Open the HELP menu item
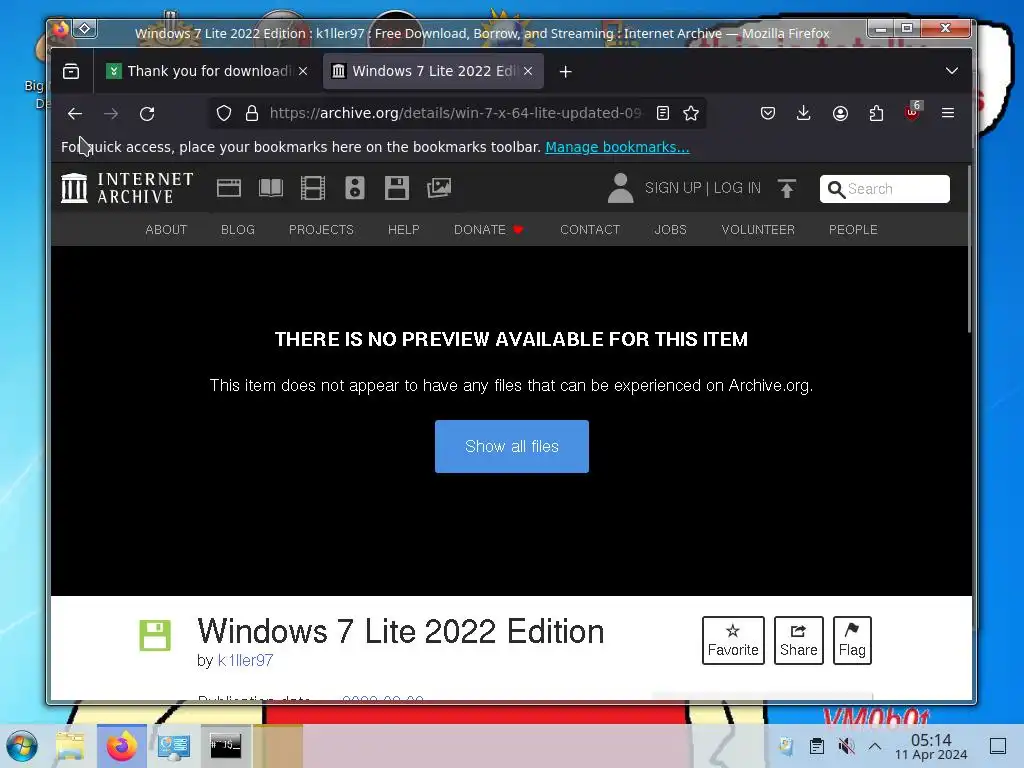This screenshot has width=1024, height=768. pyautogui.click(x=404, y=230)
